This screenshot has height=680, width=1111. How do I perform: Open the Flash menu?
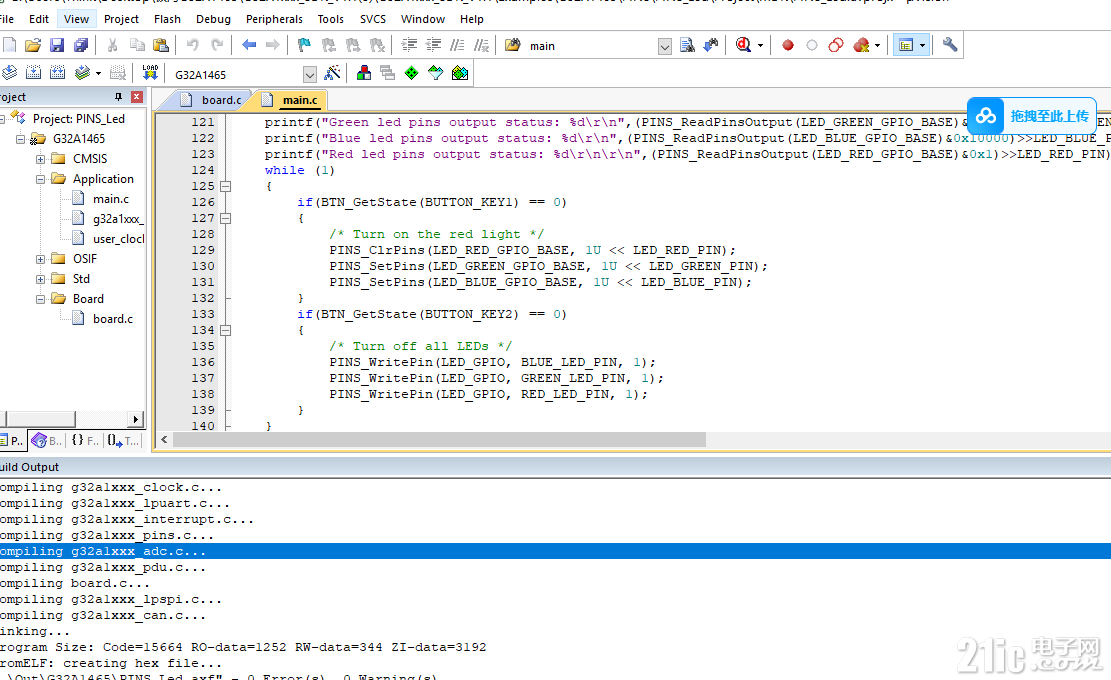click(167, 19)
